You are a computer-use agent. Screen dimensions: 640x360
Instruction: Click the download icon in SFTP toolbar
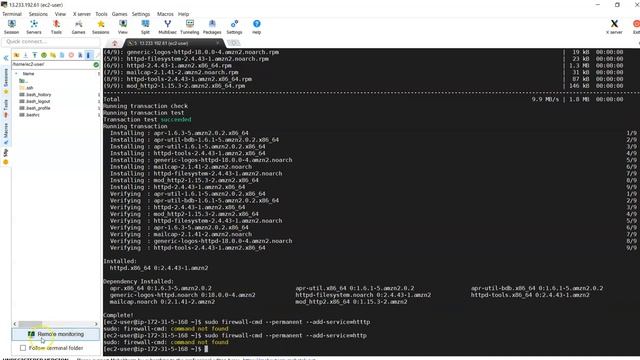tap(25, 55)
